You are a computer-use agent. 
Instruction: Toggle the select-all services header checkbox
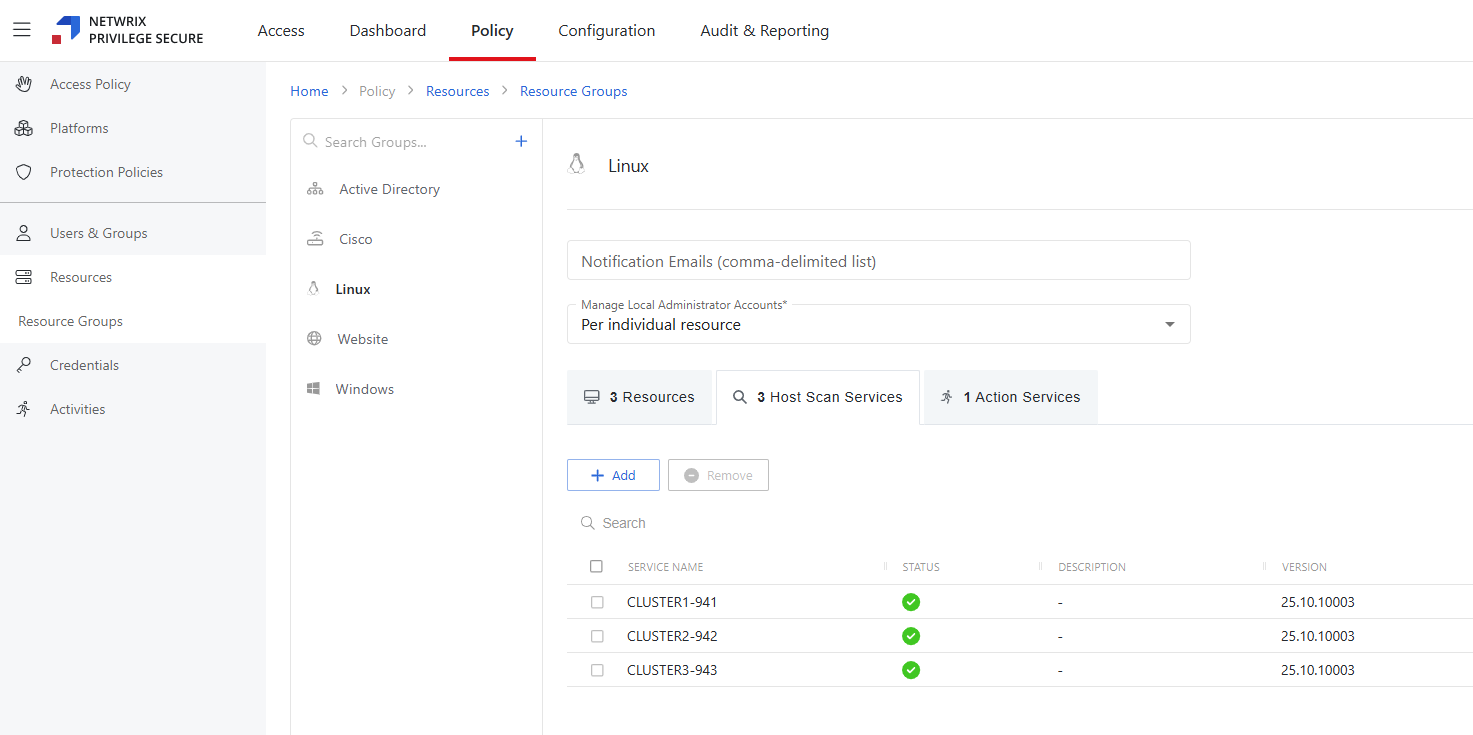point(597,566)
